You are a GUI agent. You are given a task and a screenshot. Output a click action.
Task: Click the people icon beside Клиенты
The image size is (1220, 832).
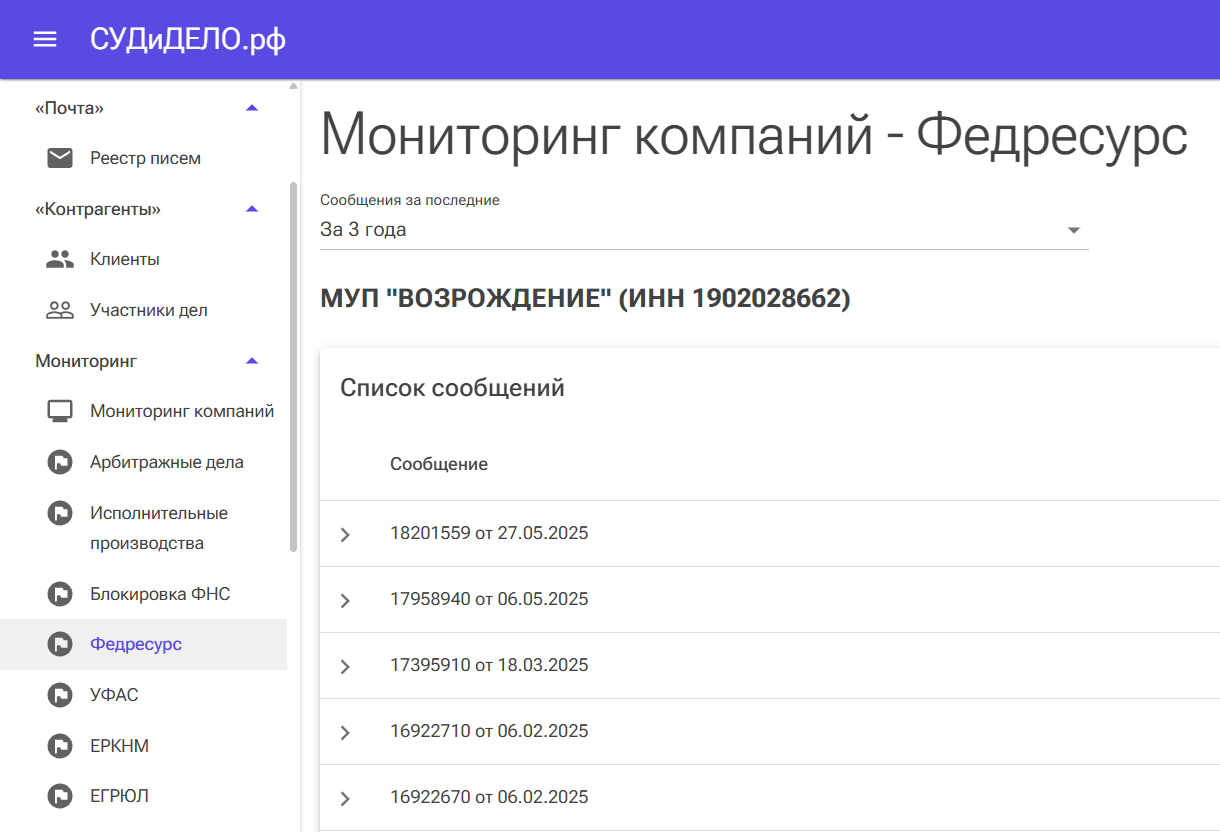[x=60, y=259]
